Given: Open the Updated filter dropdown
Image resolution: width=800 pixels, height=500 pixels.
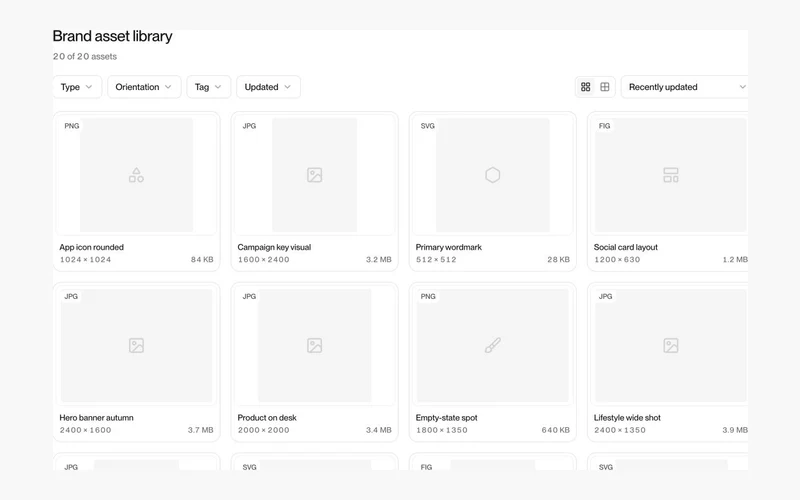Looking at the screenshot, I should click(x=268, y=87).
